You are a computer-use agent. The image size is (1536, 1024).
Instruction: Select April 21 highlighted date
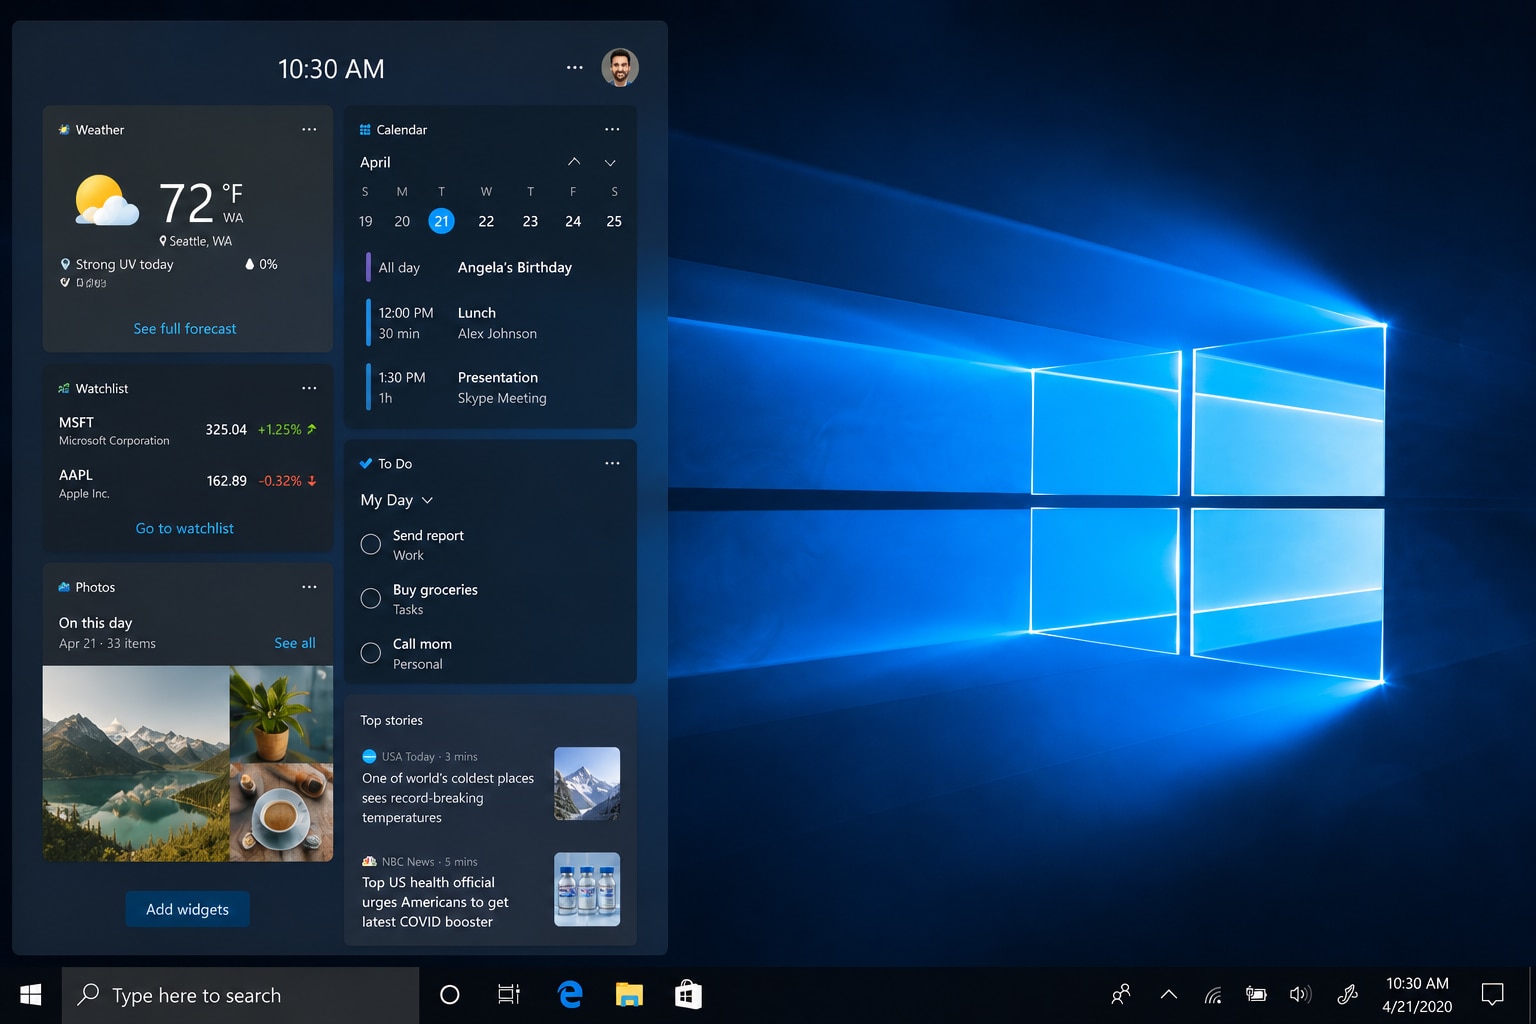click(441, 221)
